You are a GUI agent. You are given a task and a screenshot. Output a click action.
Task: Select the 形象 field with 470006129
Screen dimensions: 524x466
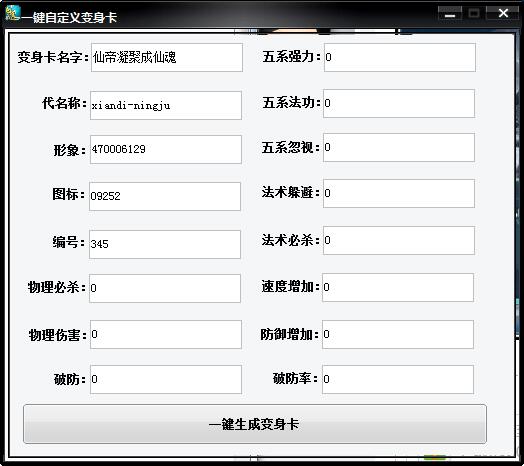pos(166,149)
